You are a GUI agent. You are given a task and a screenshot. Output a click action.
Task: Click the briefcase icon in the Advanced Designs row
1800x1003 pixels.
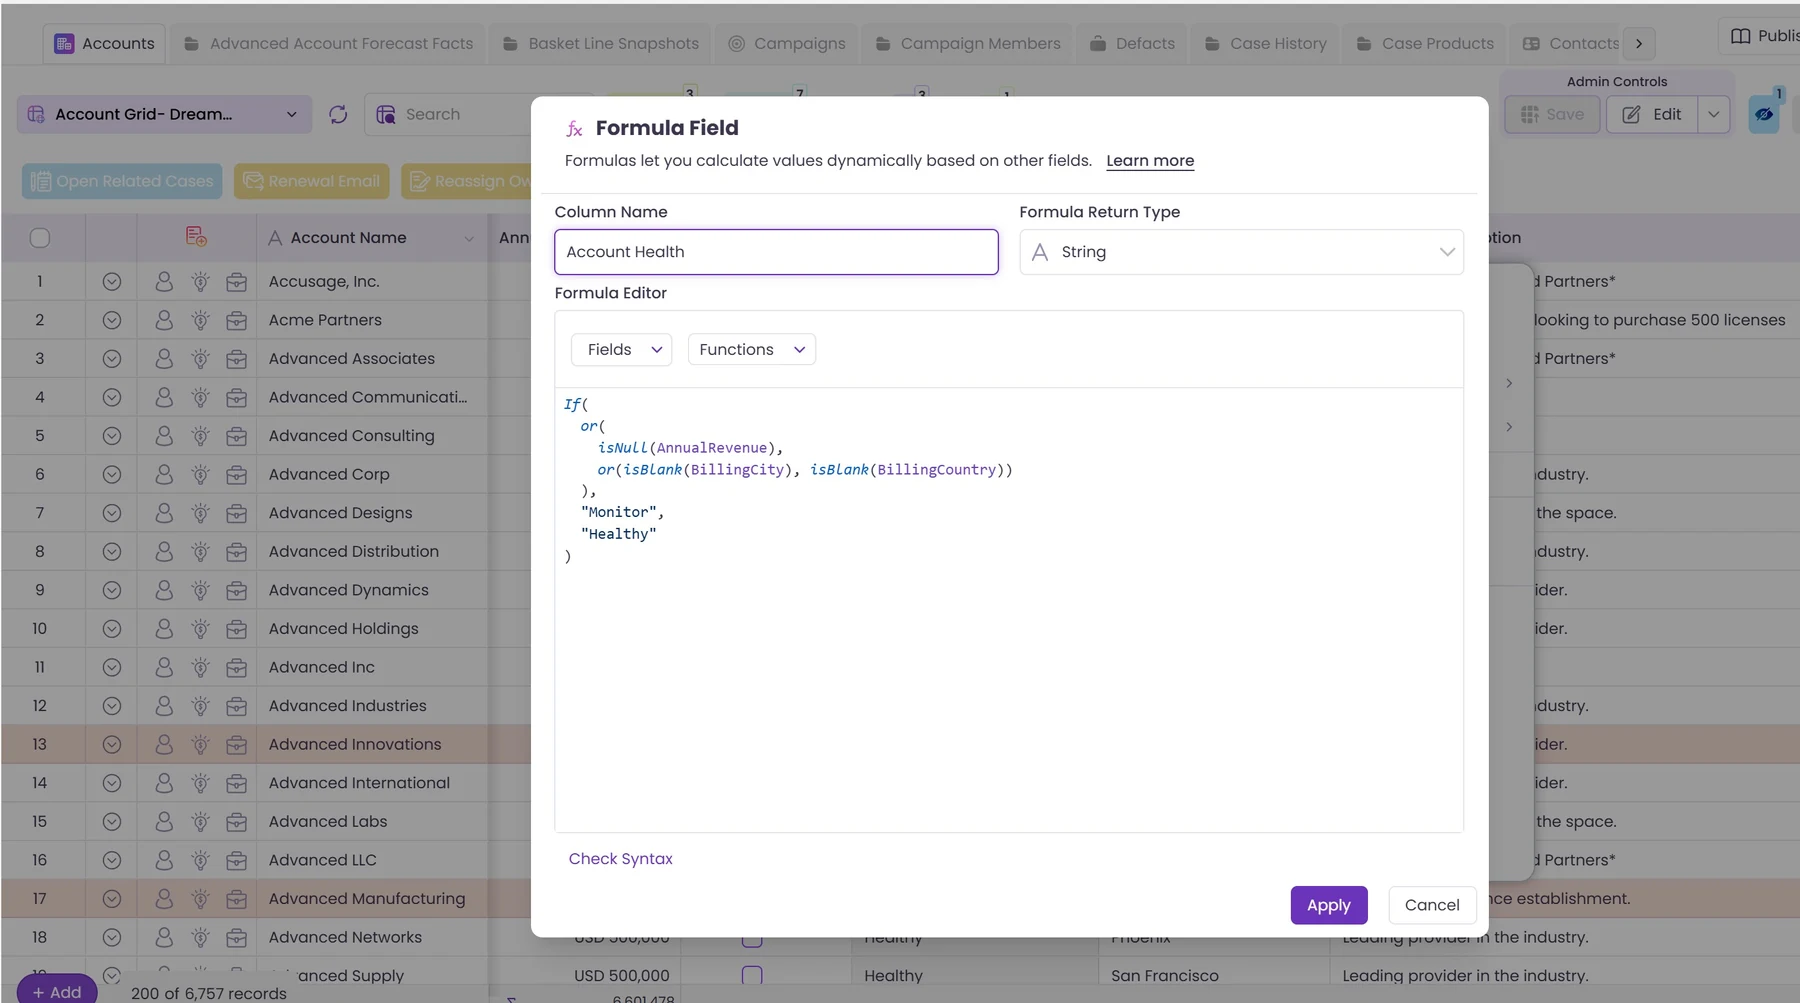coord(236,513)
